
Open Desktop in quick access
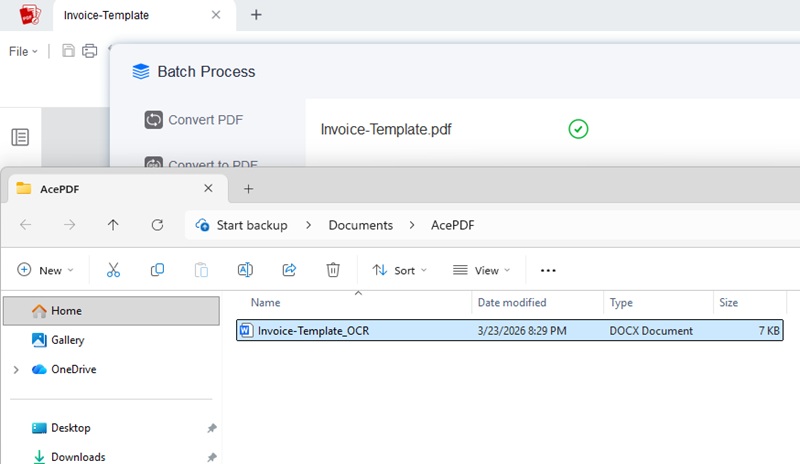point(70,428)
